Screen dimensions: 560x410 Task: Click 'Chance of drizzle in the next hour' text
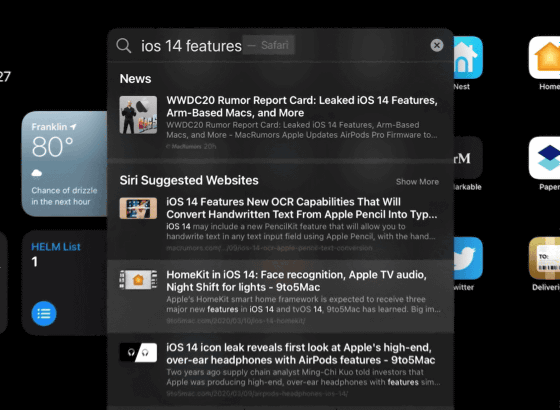[64, 196]
